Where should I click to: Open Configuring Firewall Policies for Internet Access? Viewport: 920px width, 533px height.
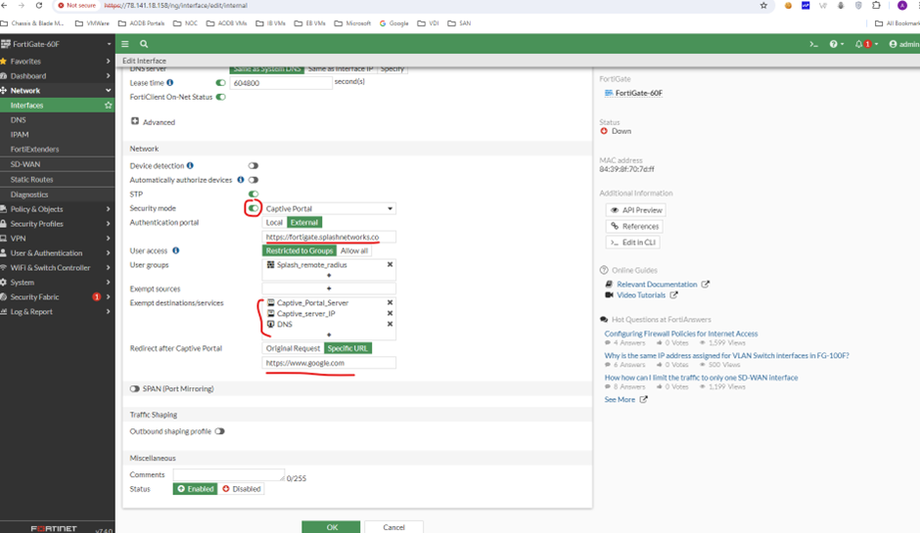681,333
